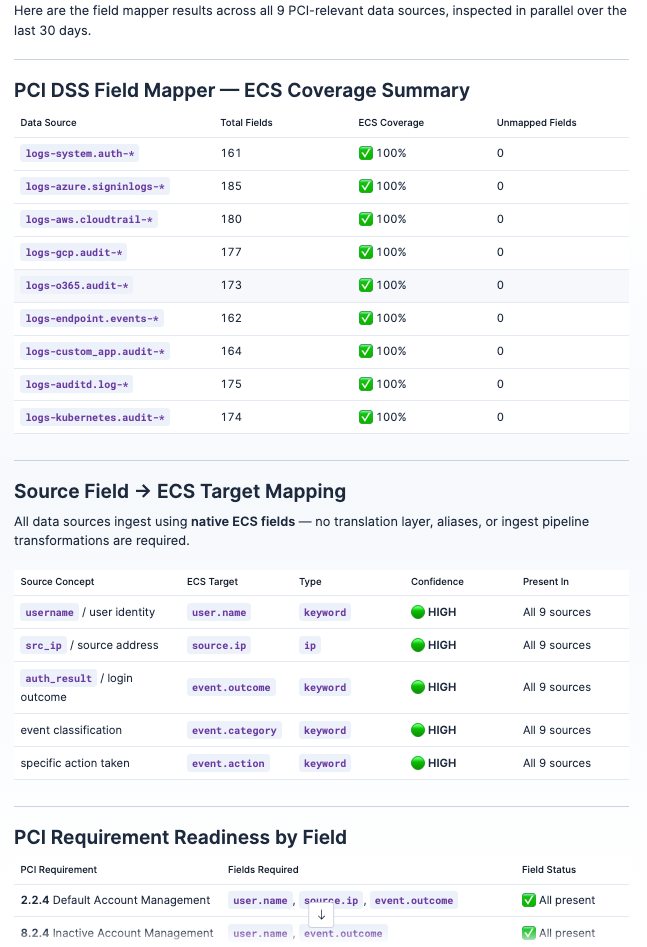This screenshot has height=947, width=647.
Task: Click '2.2.4 Default Account Management' requirement
Action: click(115, 900)
